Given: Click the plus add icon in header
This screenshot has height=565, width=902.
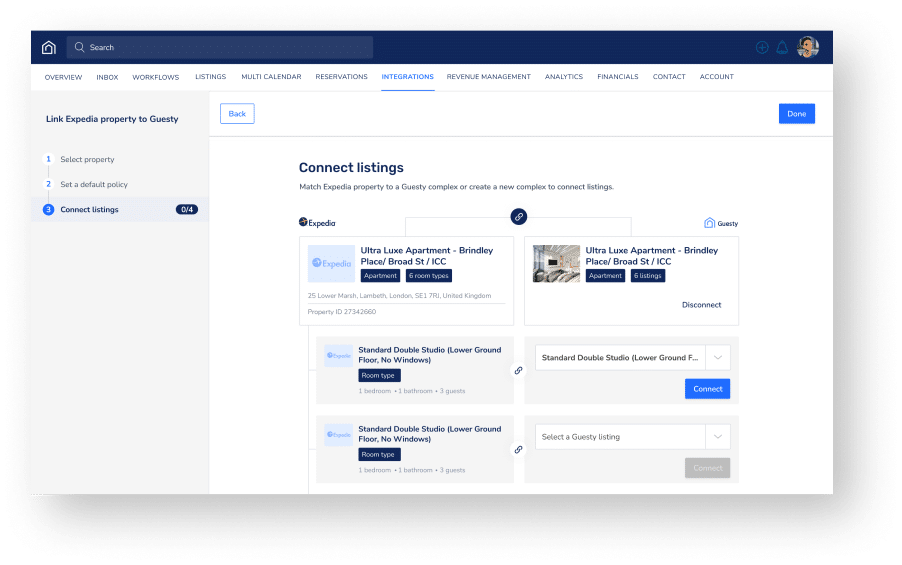Looking at the screenshot, I should 762,48.
